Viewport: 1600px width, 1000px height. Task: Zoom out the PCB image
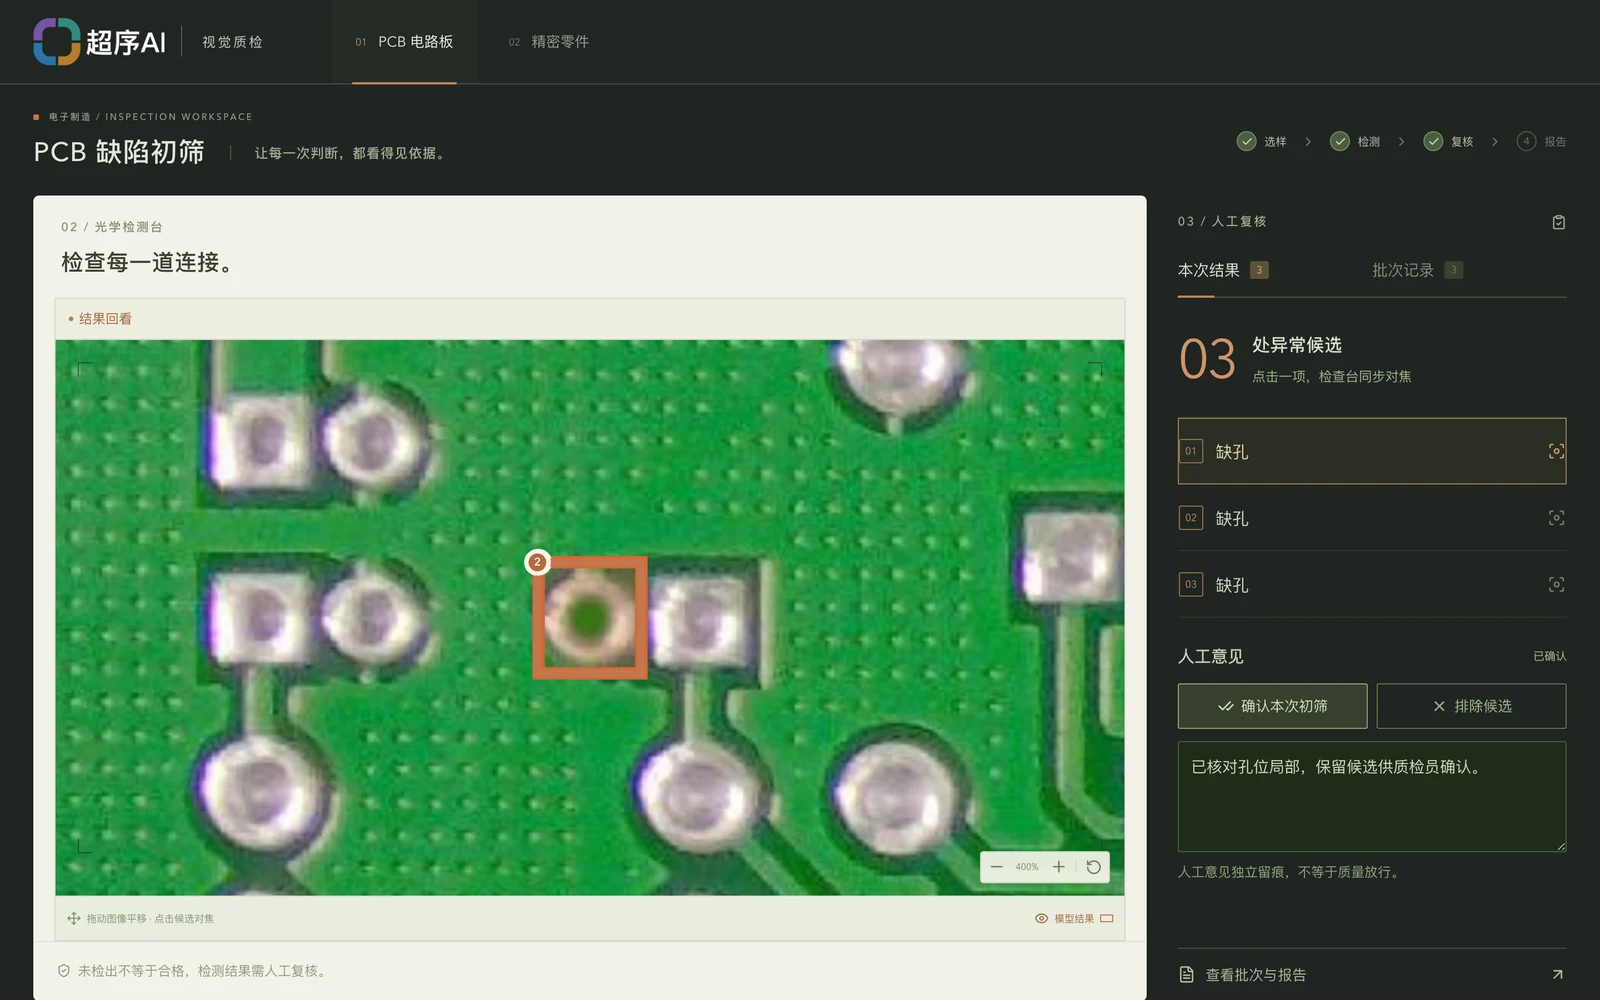point(996,867)
